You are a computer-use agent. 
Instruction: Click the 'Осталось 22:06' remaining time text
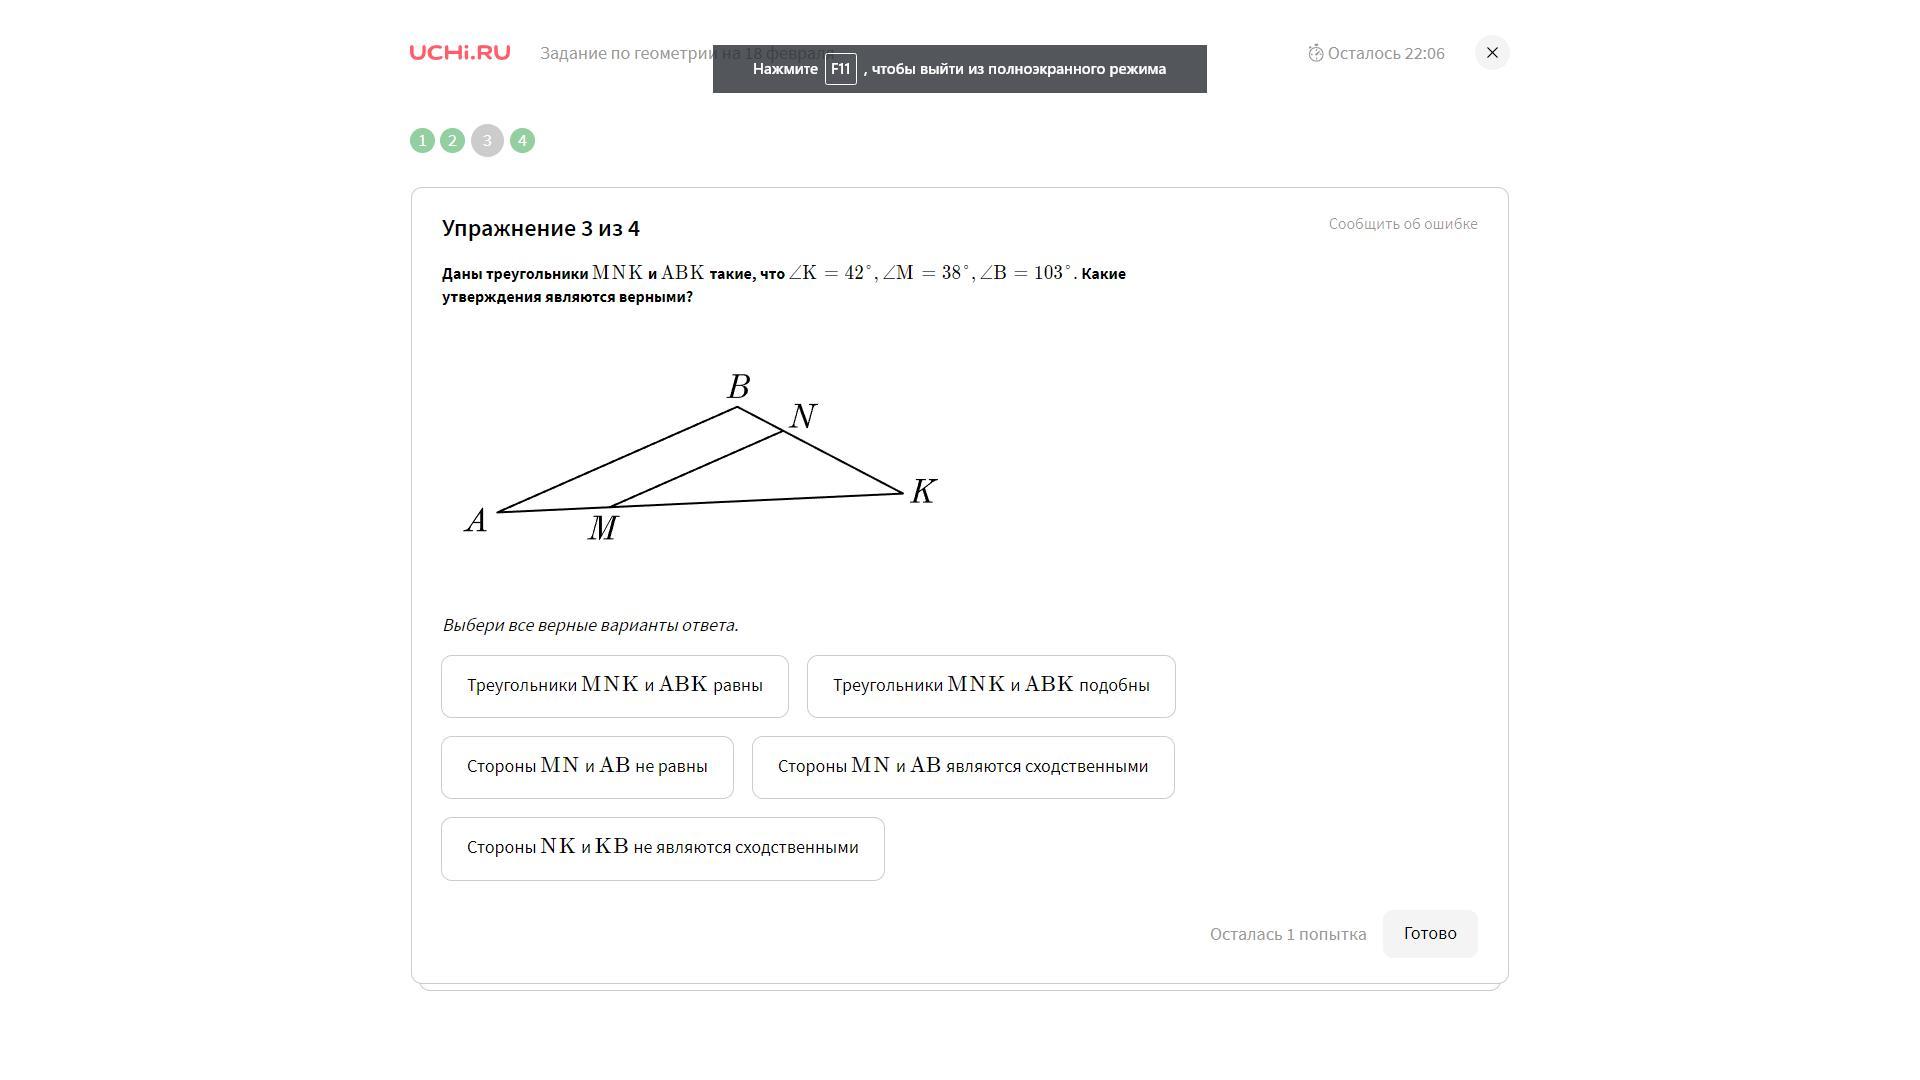pyautogui.click(x=1386, y=54)
